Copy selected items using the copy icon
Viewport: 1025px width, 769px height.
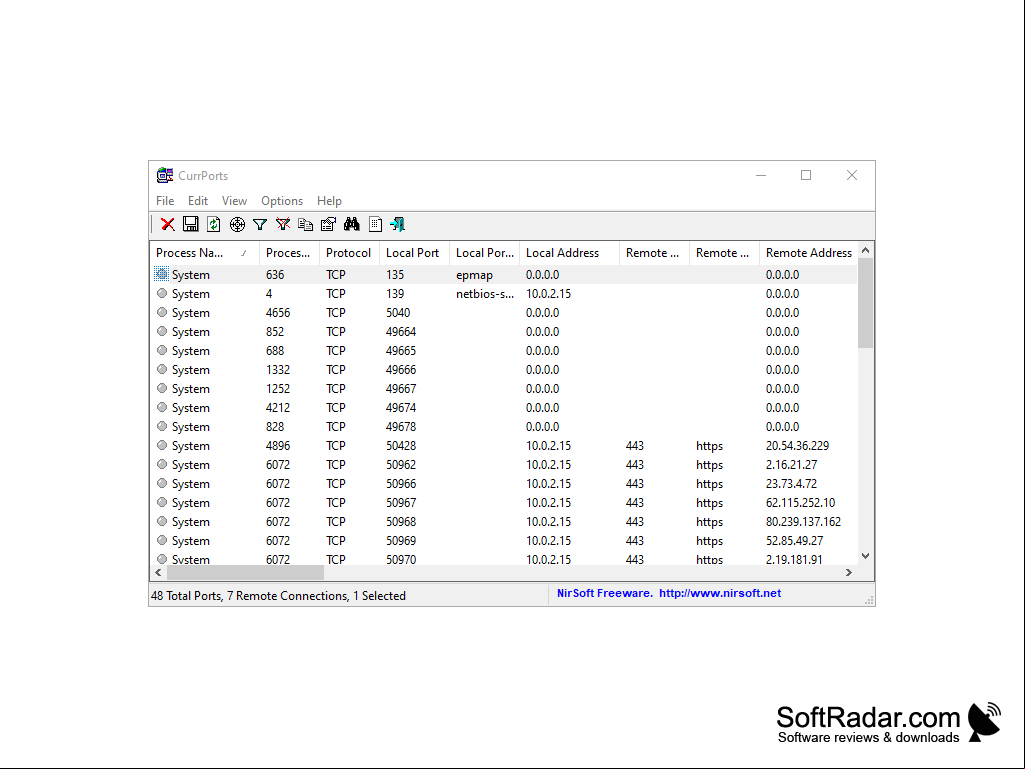click(x=305, y=224)
